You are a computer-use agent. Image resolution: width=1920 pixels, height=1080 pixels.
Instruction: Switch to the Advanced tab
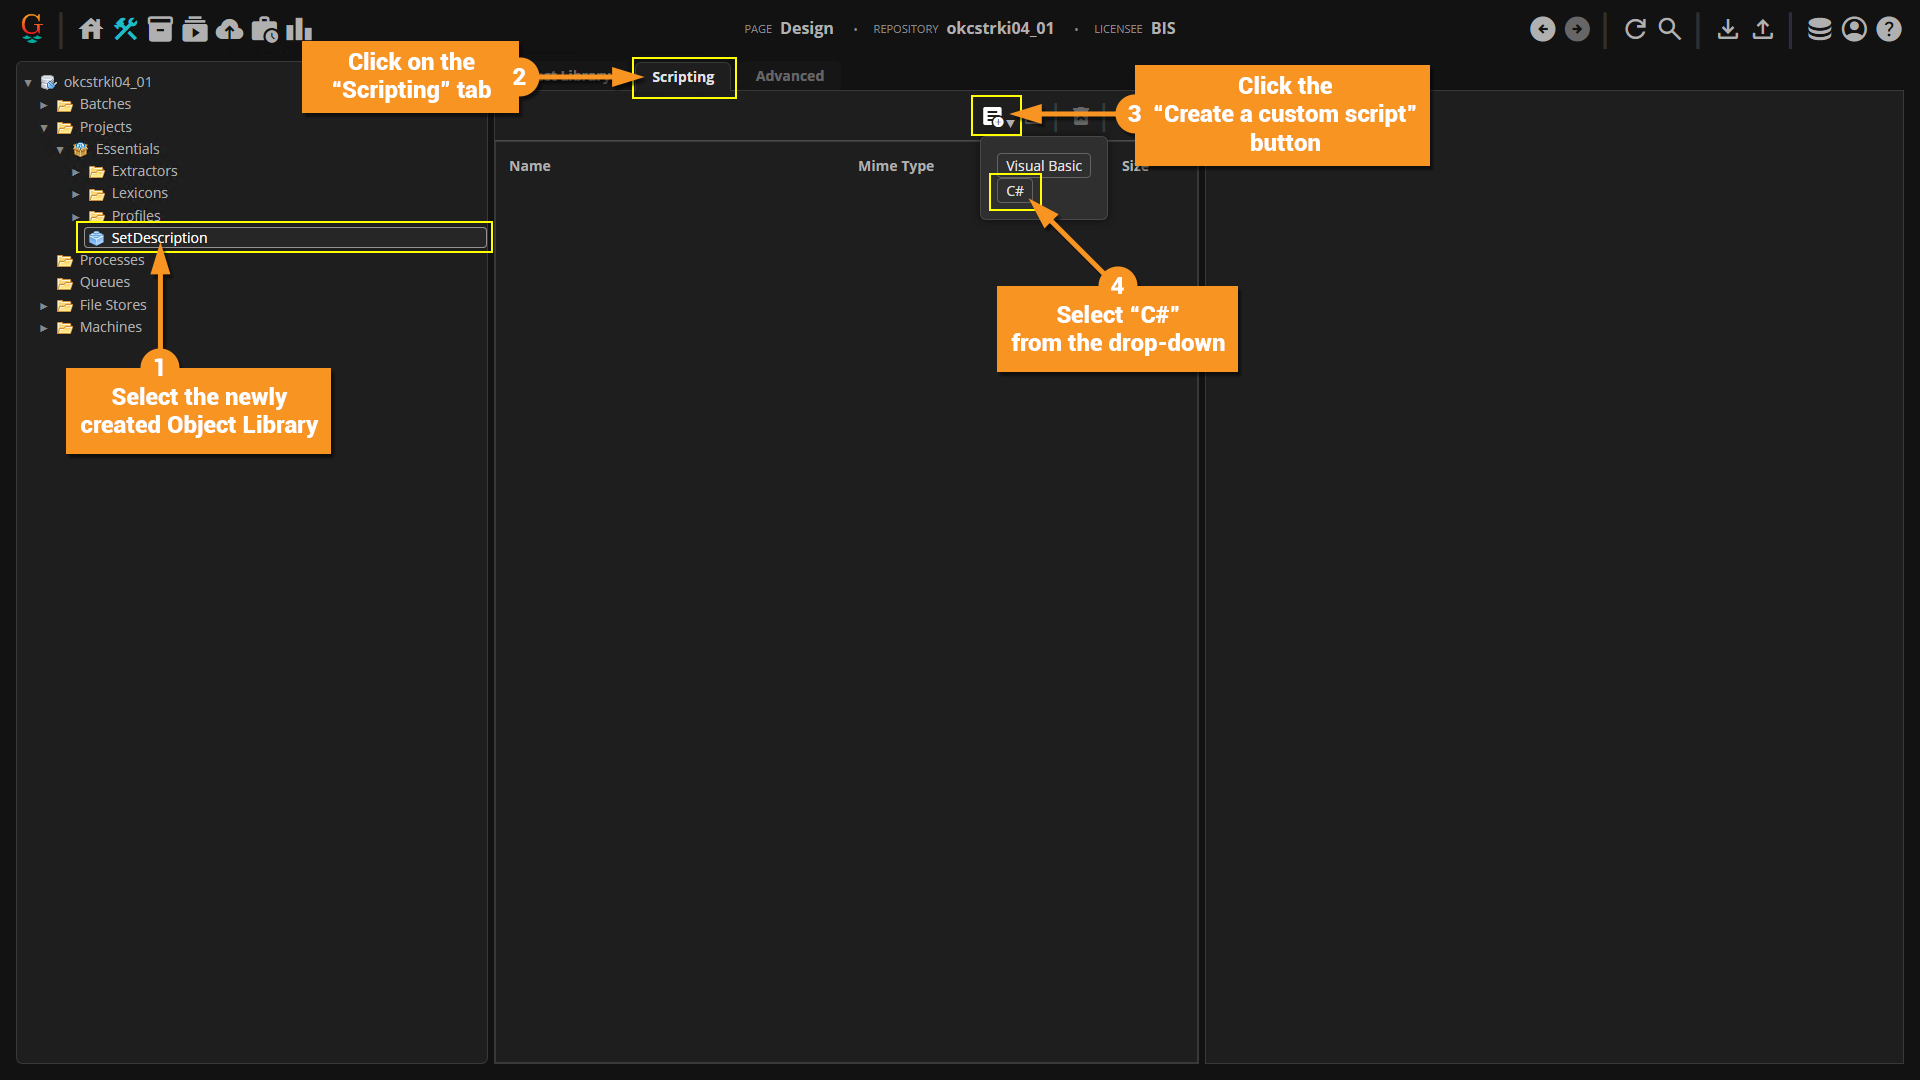coord(789,76)
